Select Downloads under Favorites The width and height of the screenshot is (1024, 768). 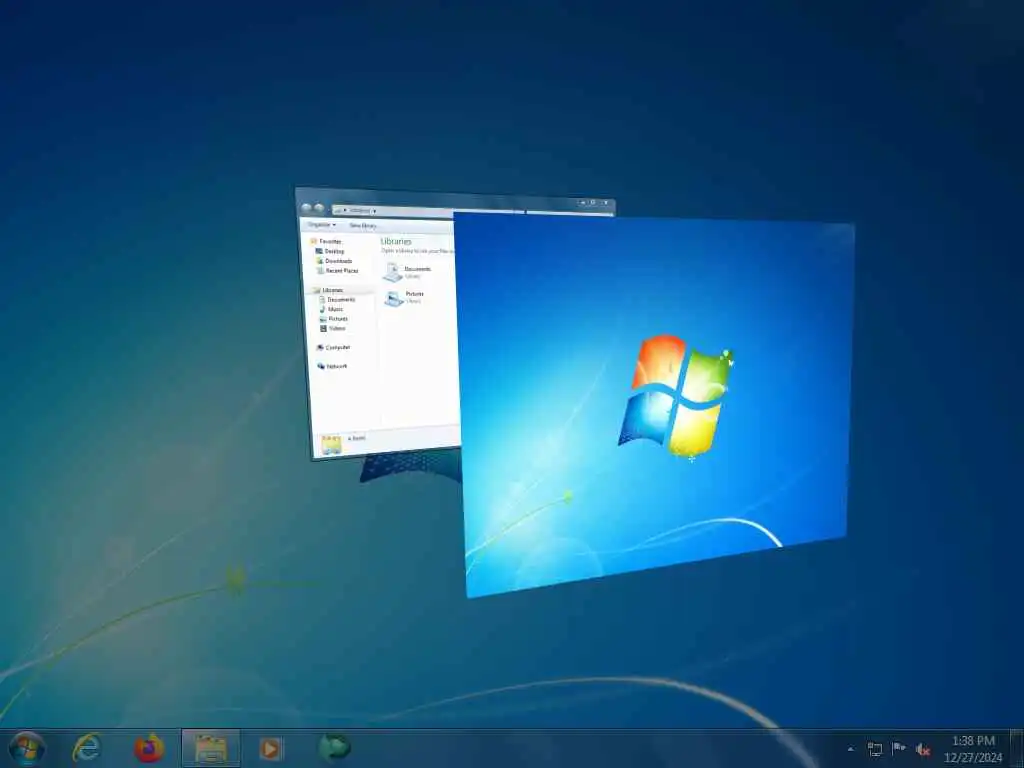pyautogui.click(x=334, y=261)
